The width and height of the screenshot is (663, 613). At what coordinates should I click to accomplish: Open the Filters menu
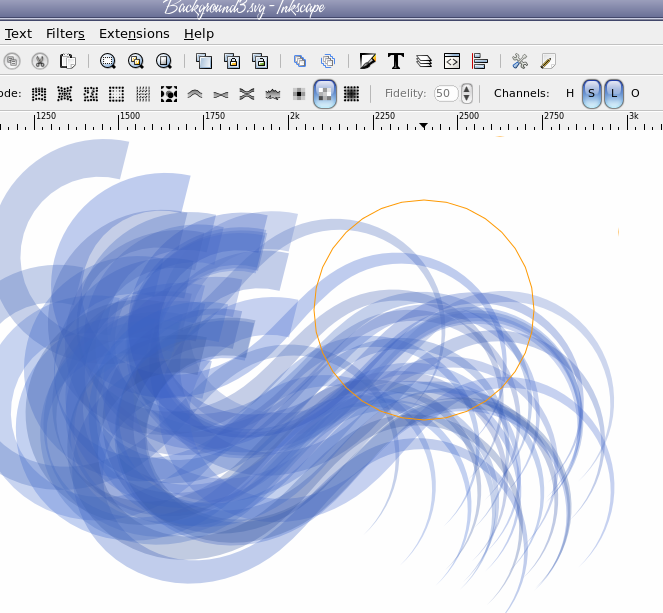pos(65,33)
